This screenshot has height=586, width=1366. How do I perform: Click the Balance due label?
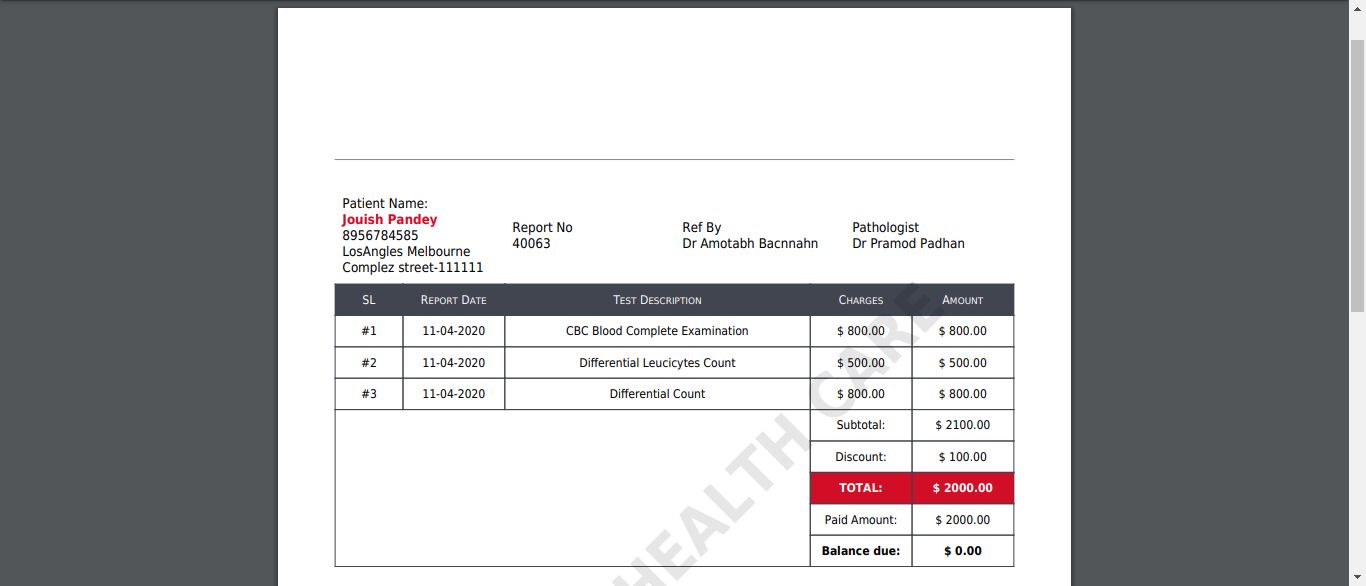(x=860, y=551)
